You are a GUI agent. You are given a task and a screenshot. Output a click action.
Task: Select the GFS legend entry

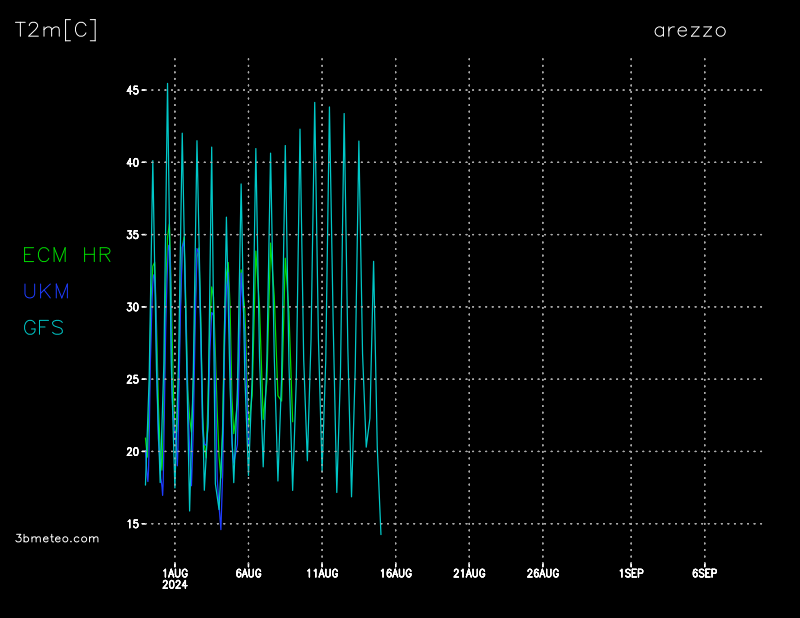click(x=43, y=328)
